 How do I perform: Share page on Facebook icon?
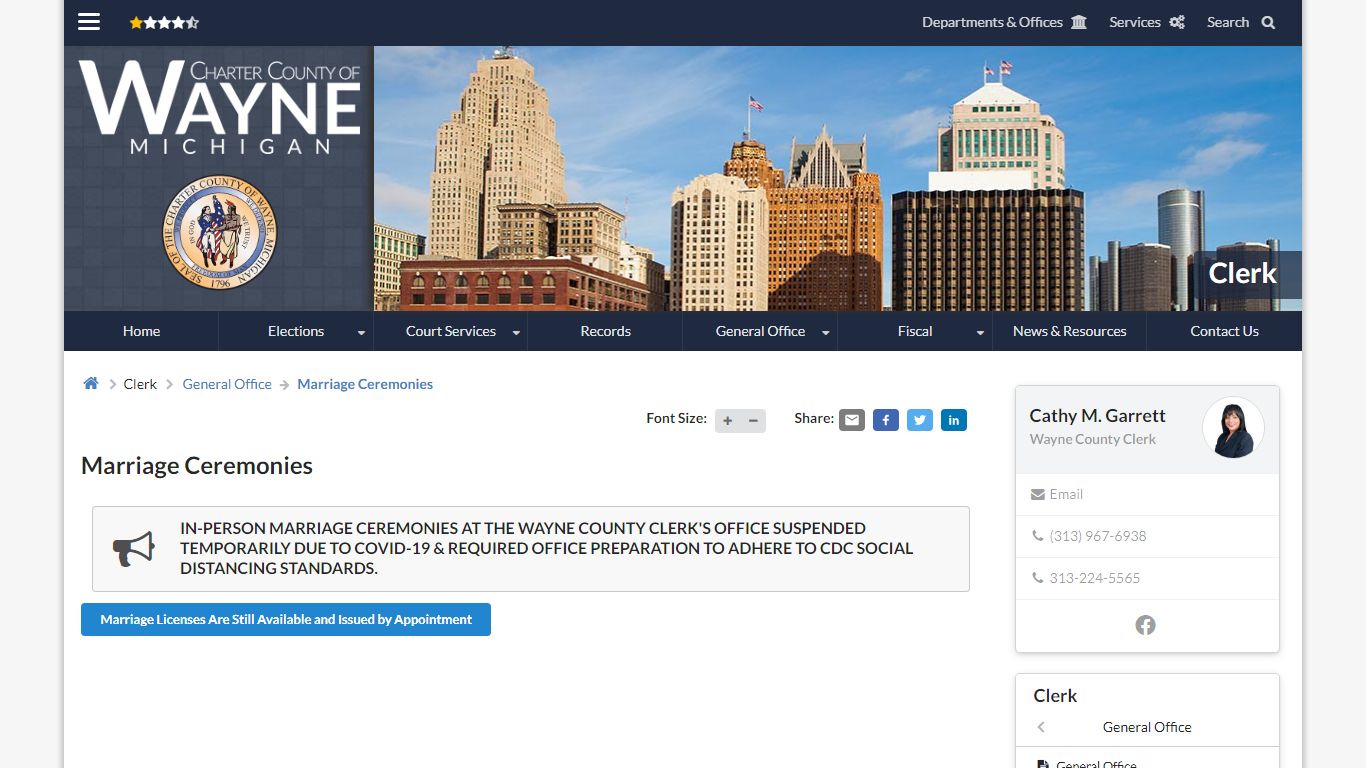886,420
